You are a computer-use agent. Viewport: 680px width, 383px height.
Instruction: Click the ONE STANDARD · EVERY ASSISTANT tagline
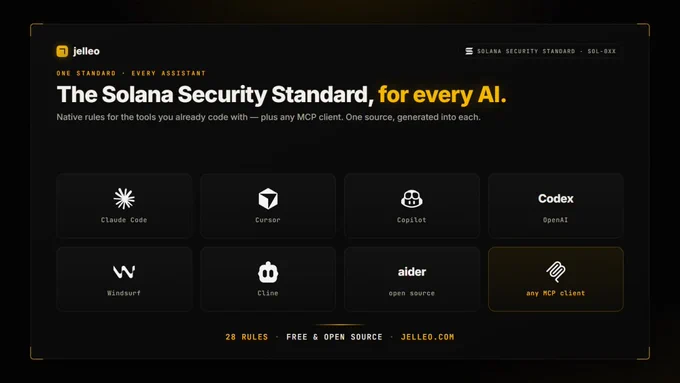[x=131, y=73]
